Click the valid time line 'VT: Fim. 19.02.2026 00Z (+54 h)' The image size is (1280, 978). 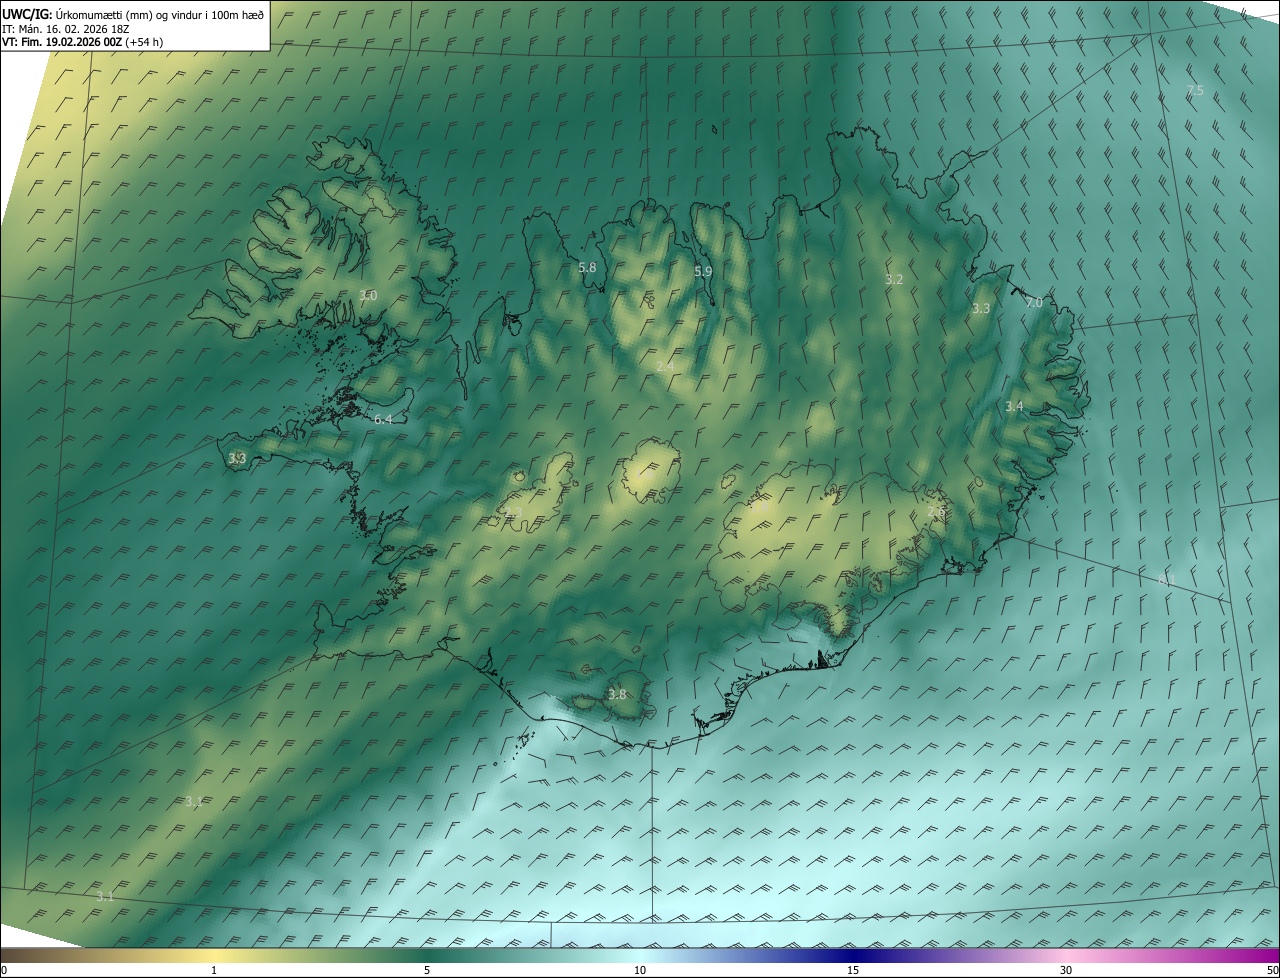(x=83, y=42)
